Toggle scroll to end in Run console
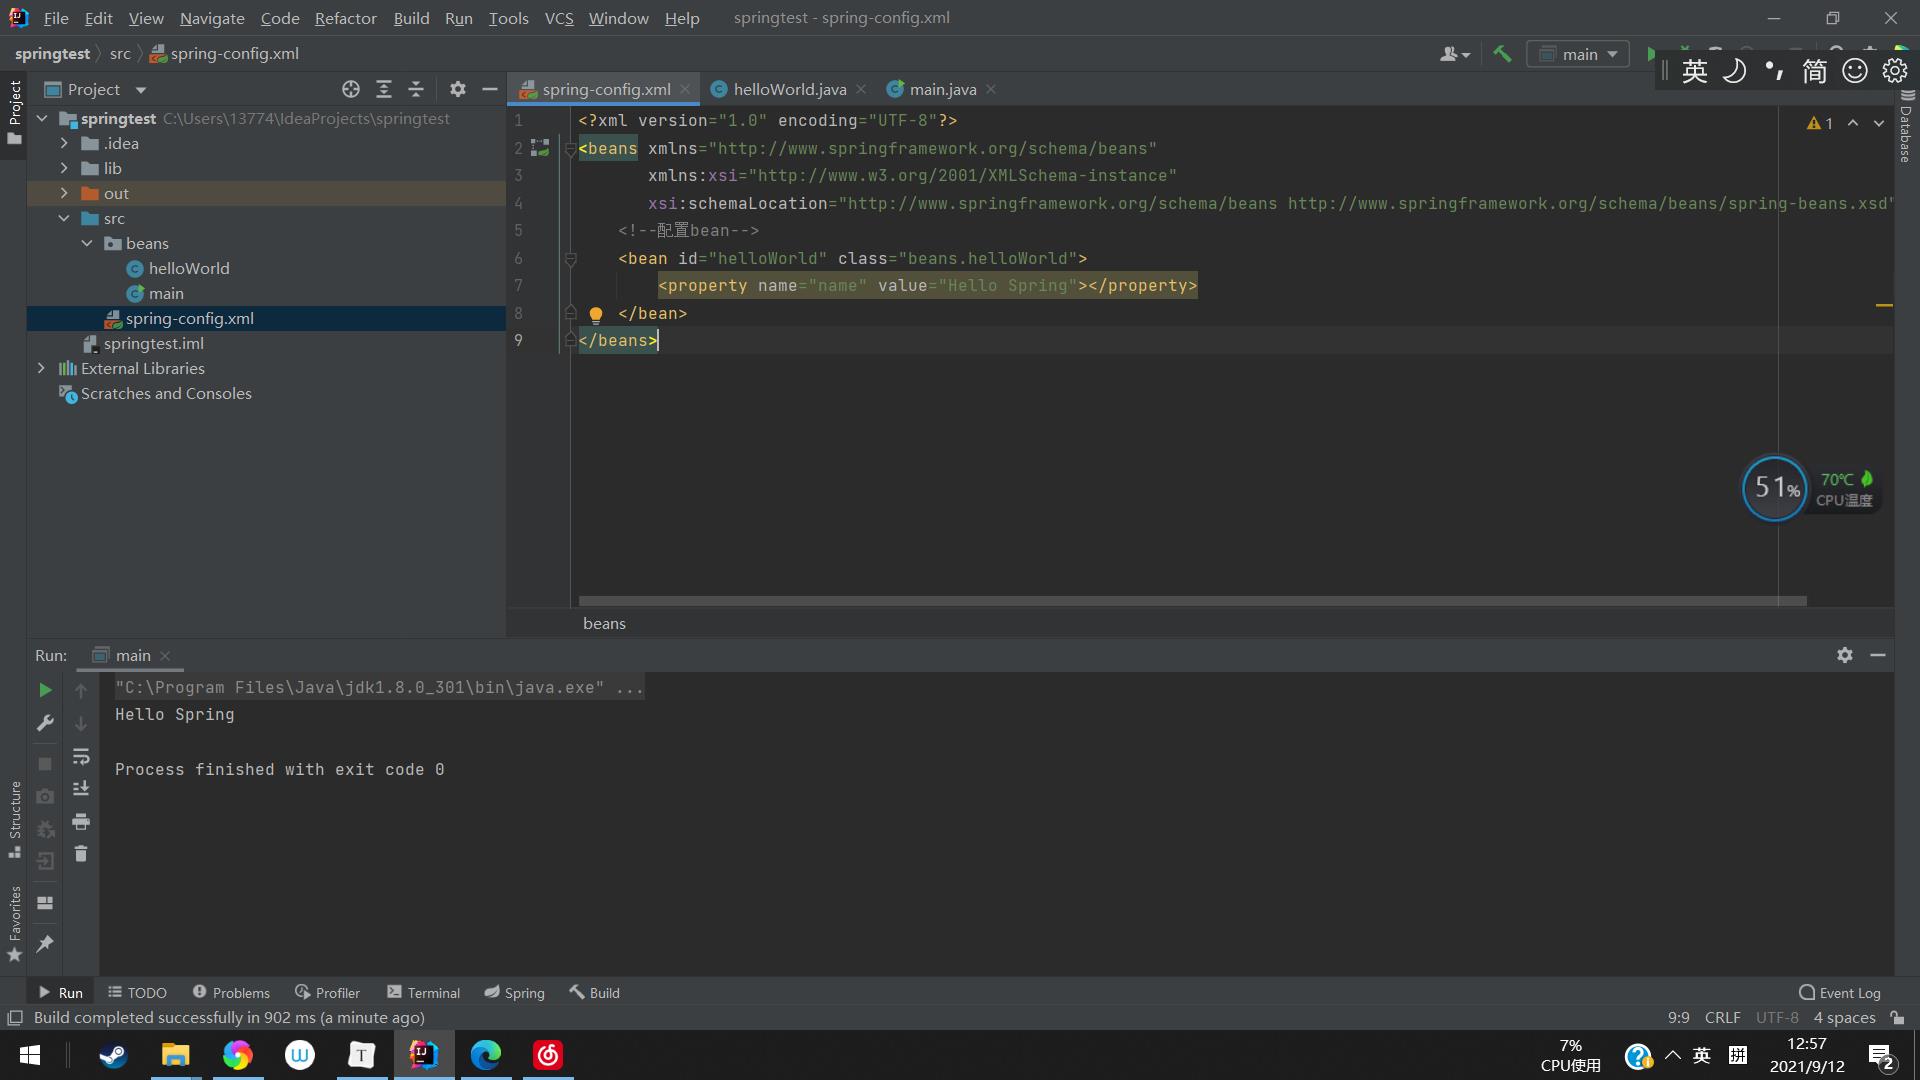Image resolution: width=1920 pixels, height=1080 pixels. click(81, 789)
